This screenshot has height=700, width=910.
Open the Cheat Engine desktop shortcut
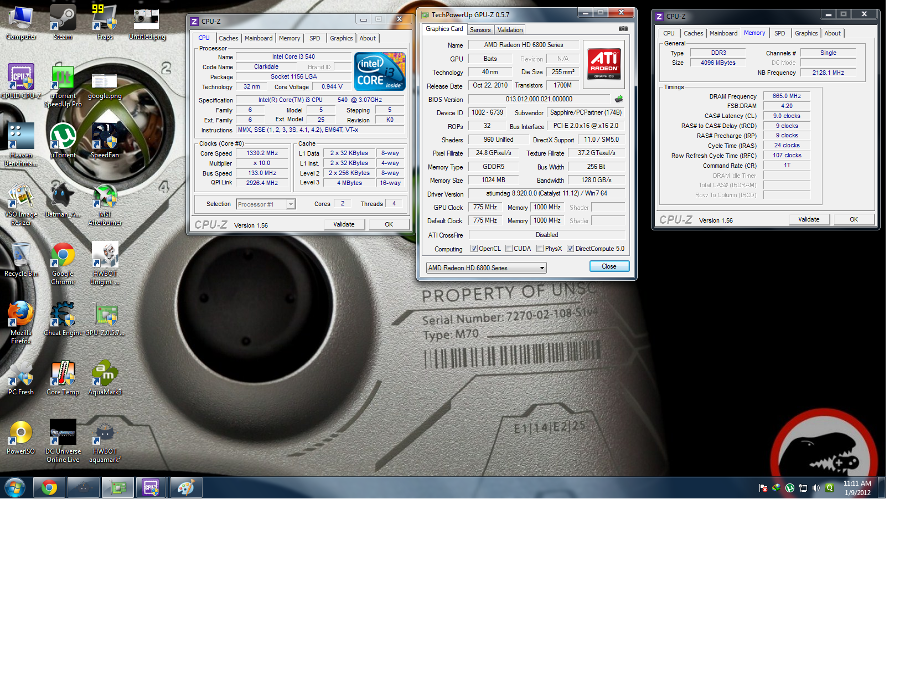[x=63, y=319]
